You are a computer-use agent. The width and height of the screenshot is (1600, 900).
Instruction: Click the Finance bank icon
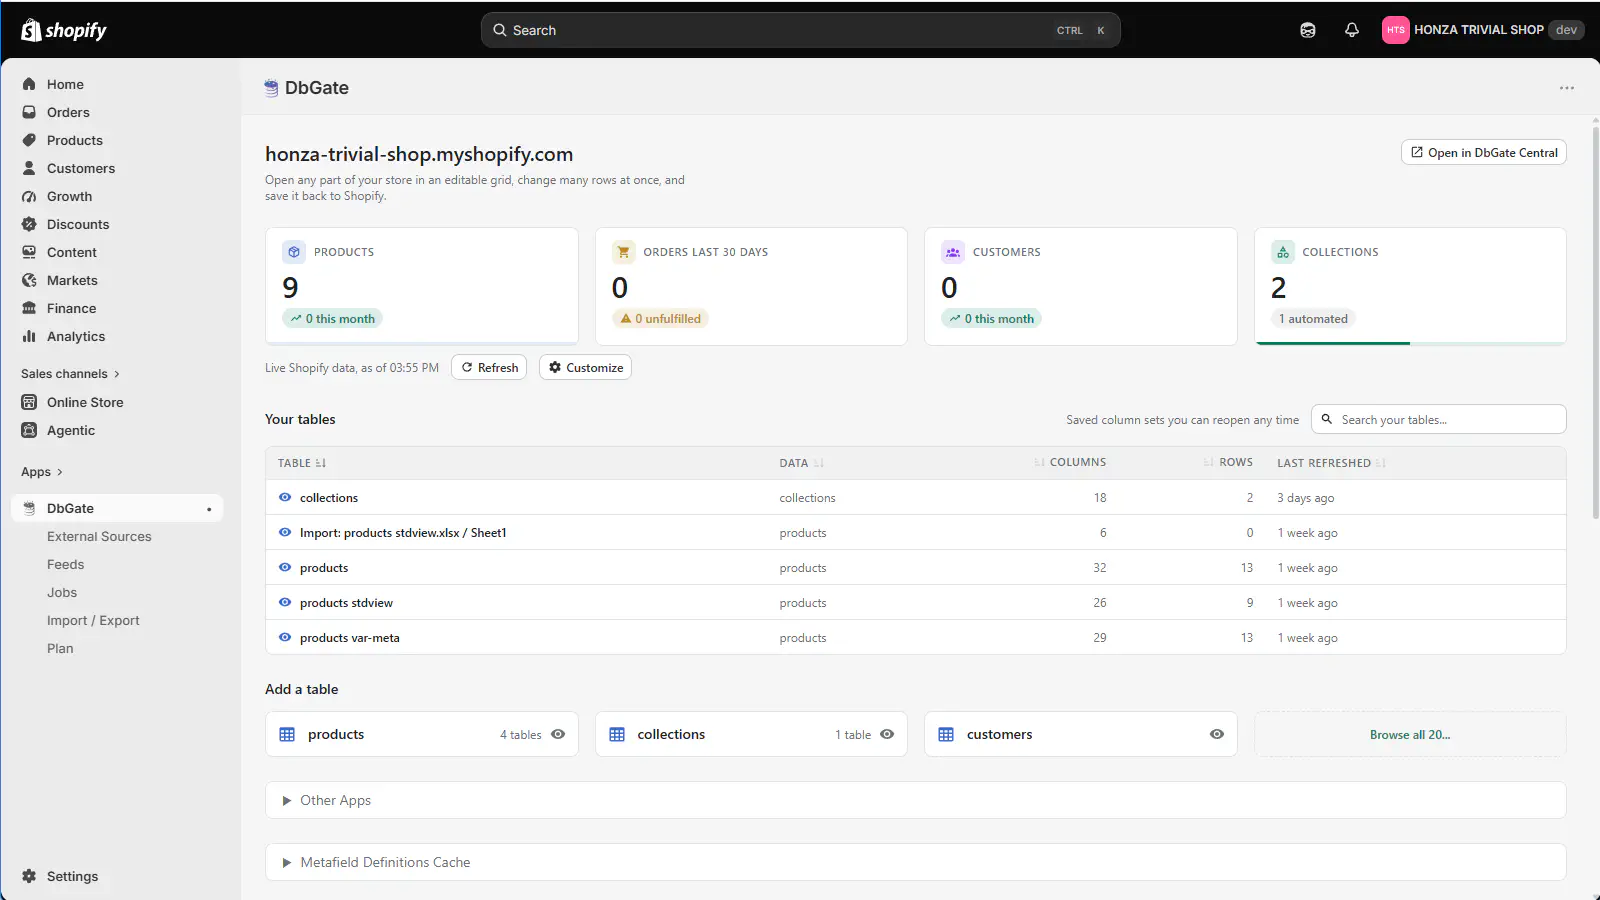pyautogui.click(x=29, y=308)
